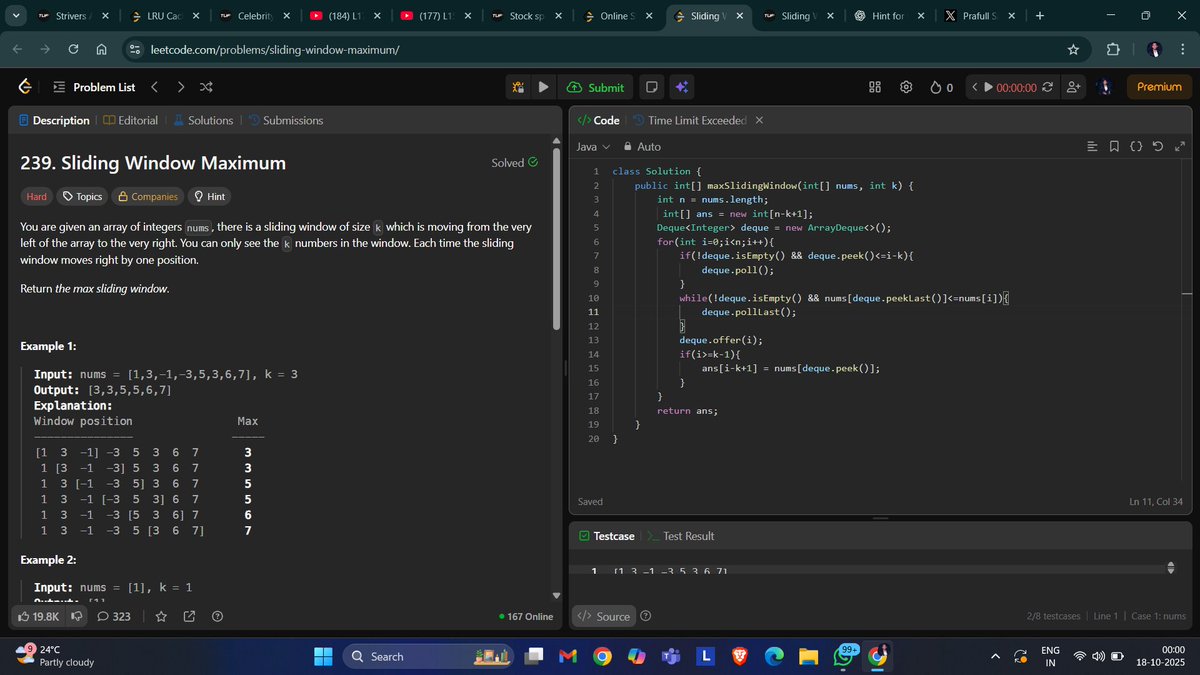Screen dimensions: 1200x675
Task: Format code with the align icon
Action: tap(1092, 147)
